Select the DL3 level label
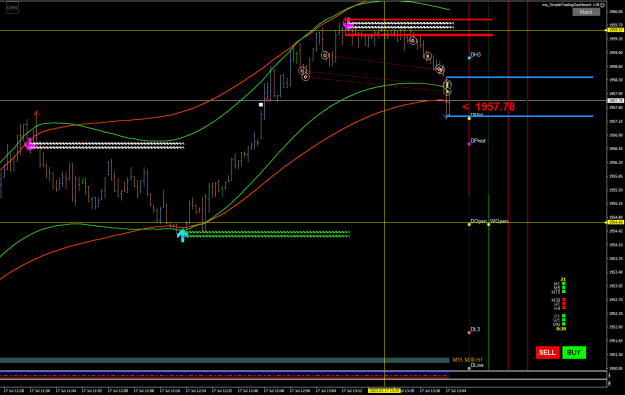This screenshot has height=395, width=625. [475, 330]
